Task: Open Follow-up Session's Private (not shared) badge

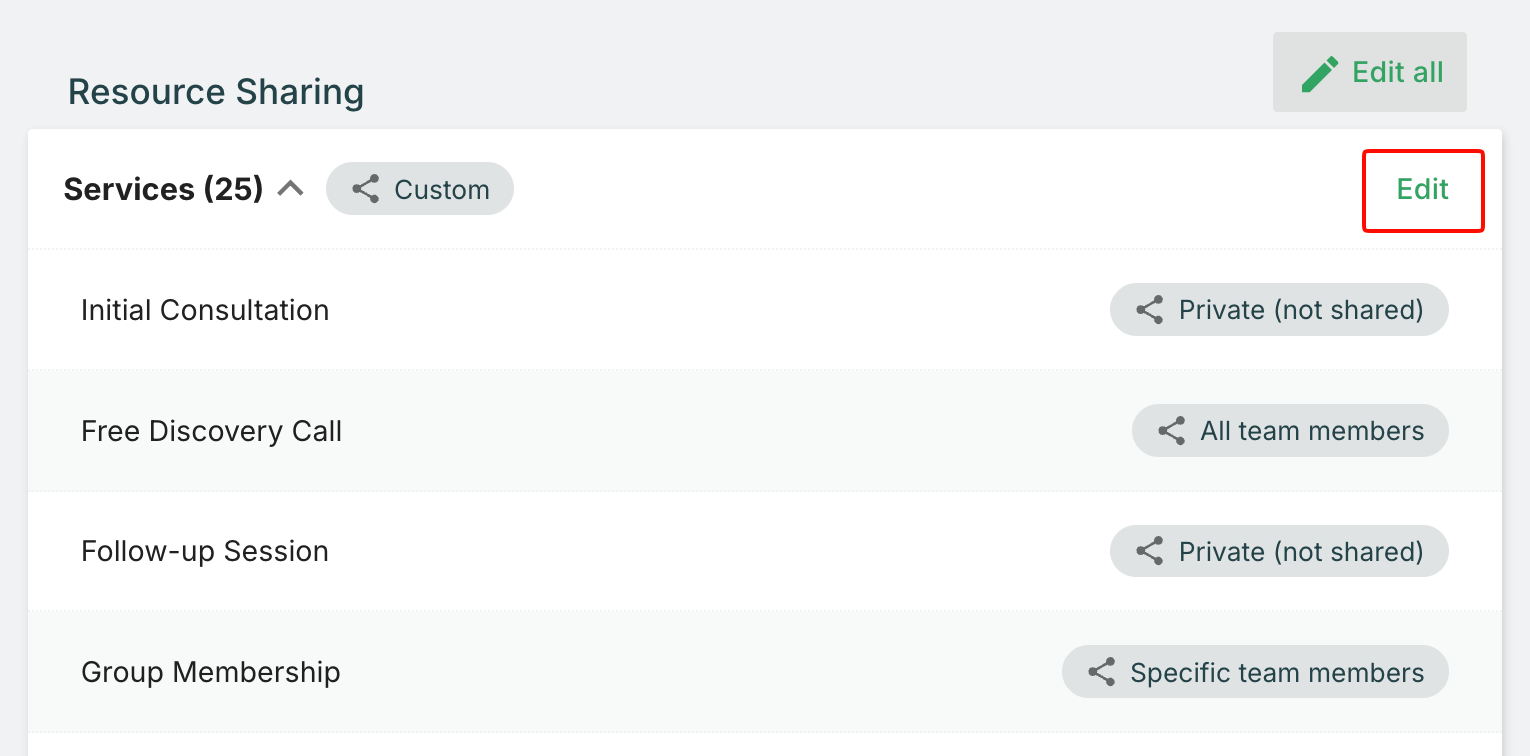Action: 1300,551
